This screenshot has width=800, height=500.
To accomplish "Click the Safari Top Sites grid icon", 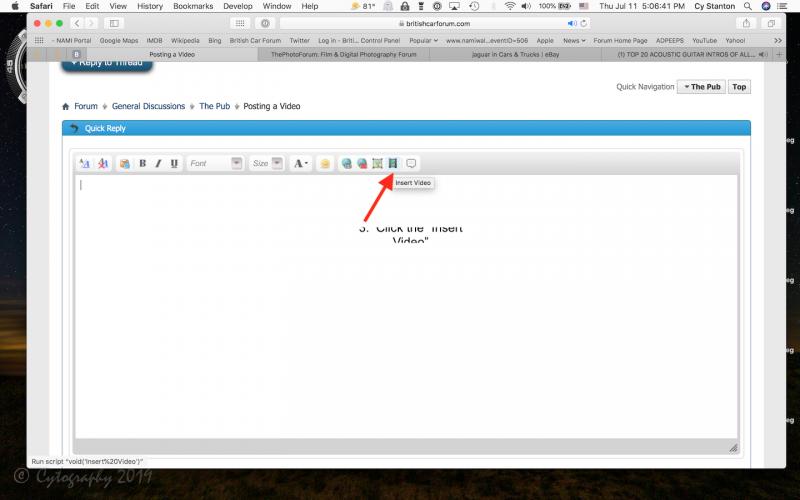I will point(240,23).
